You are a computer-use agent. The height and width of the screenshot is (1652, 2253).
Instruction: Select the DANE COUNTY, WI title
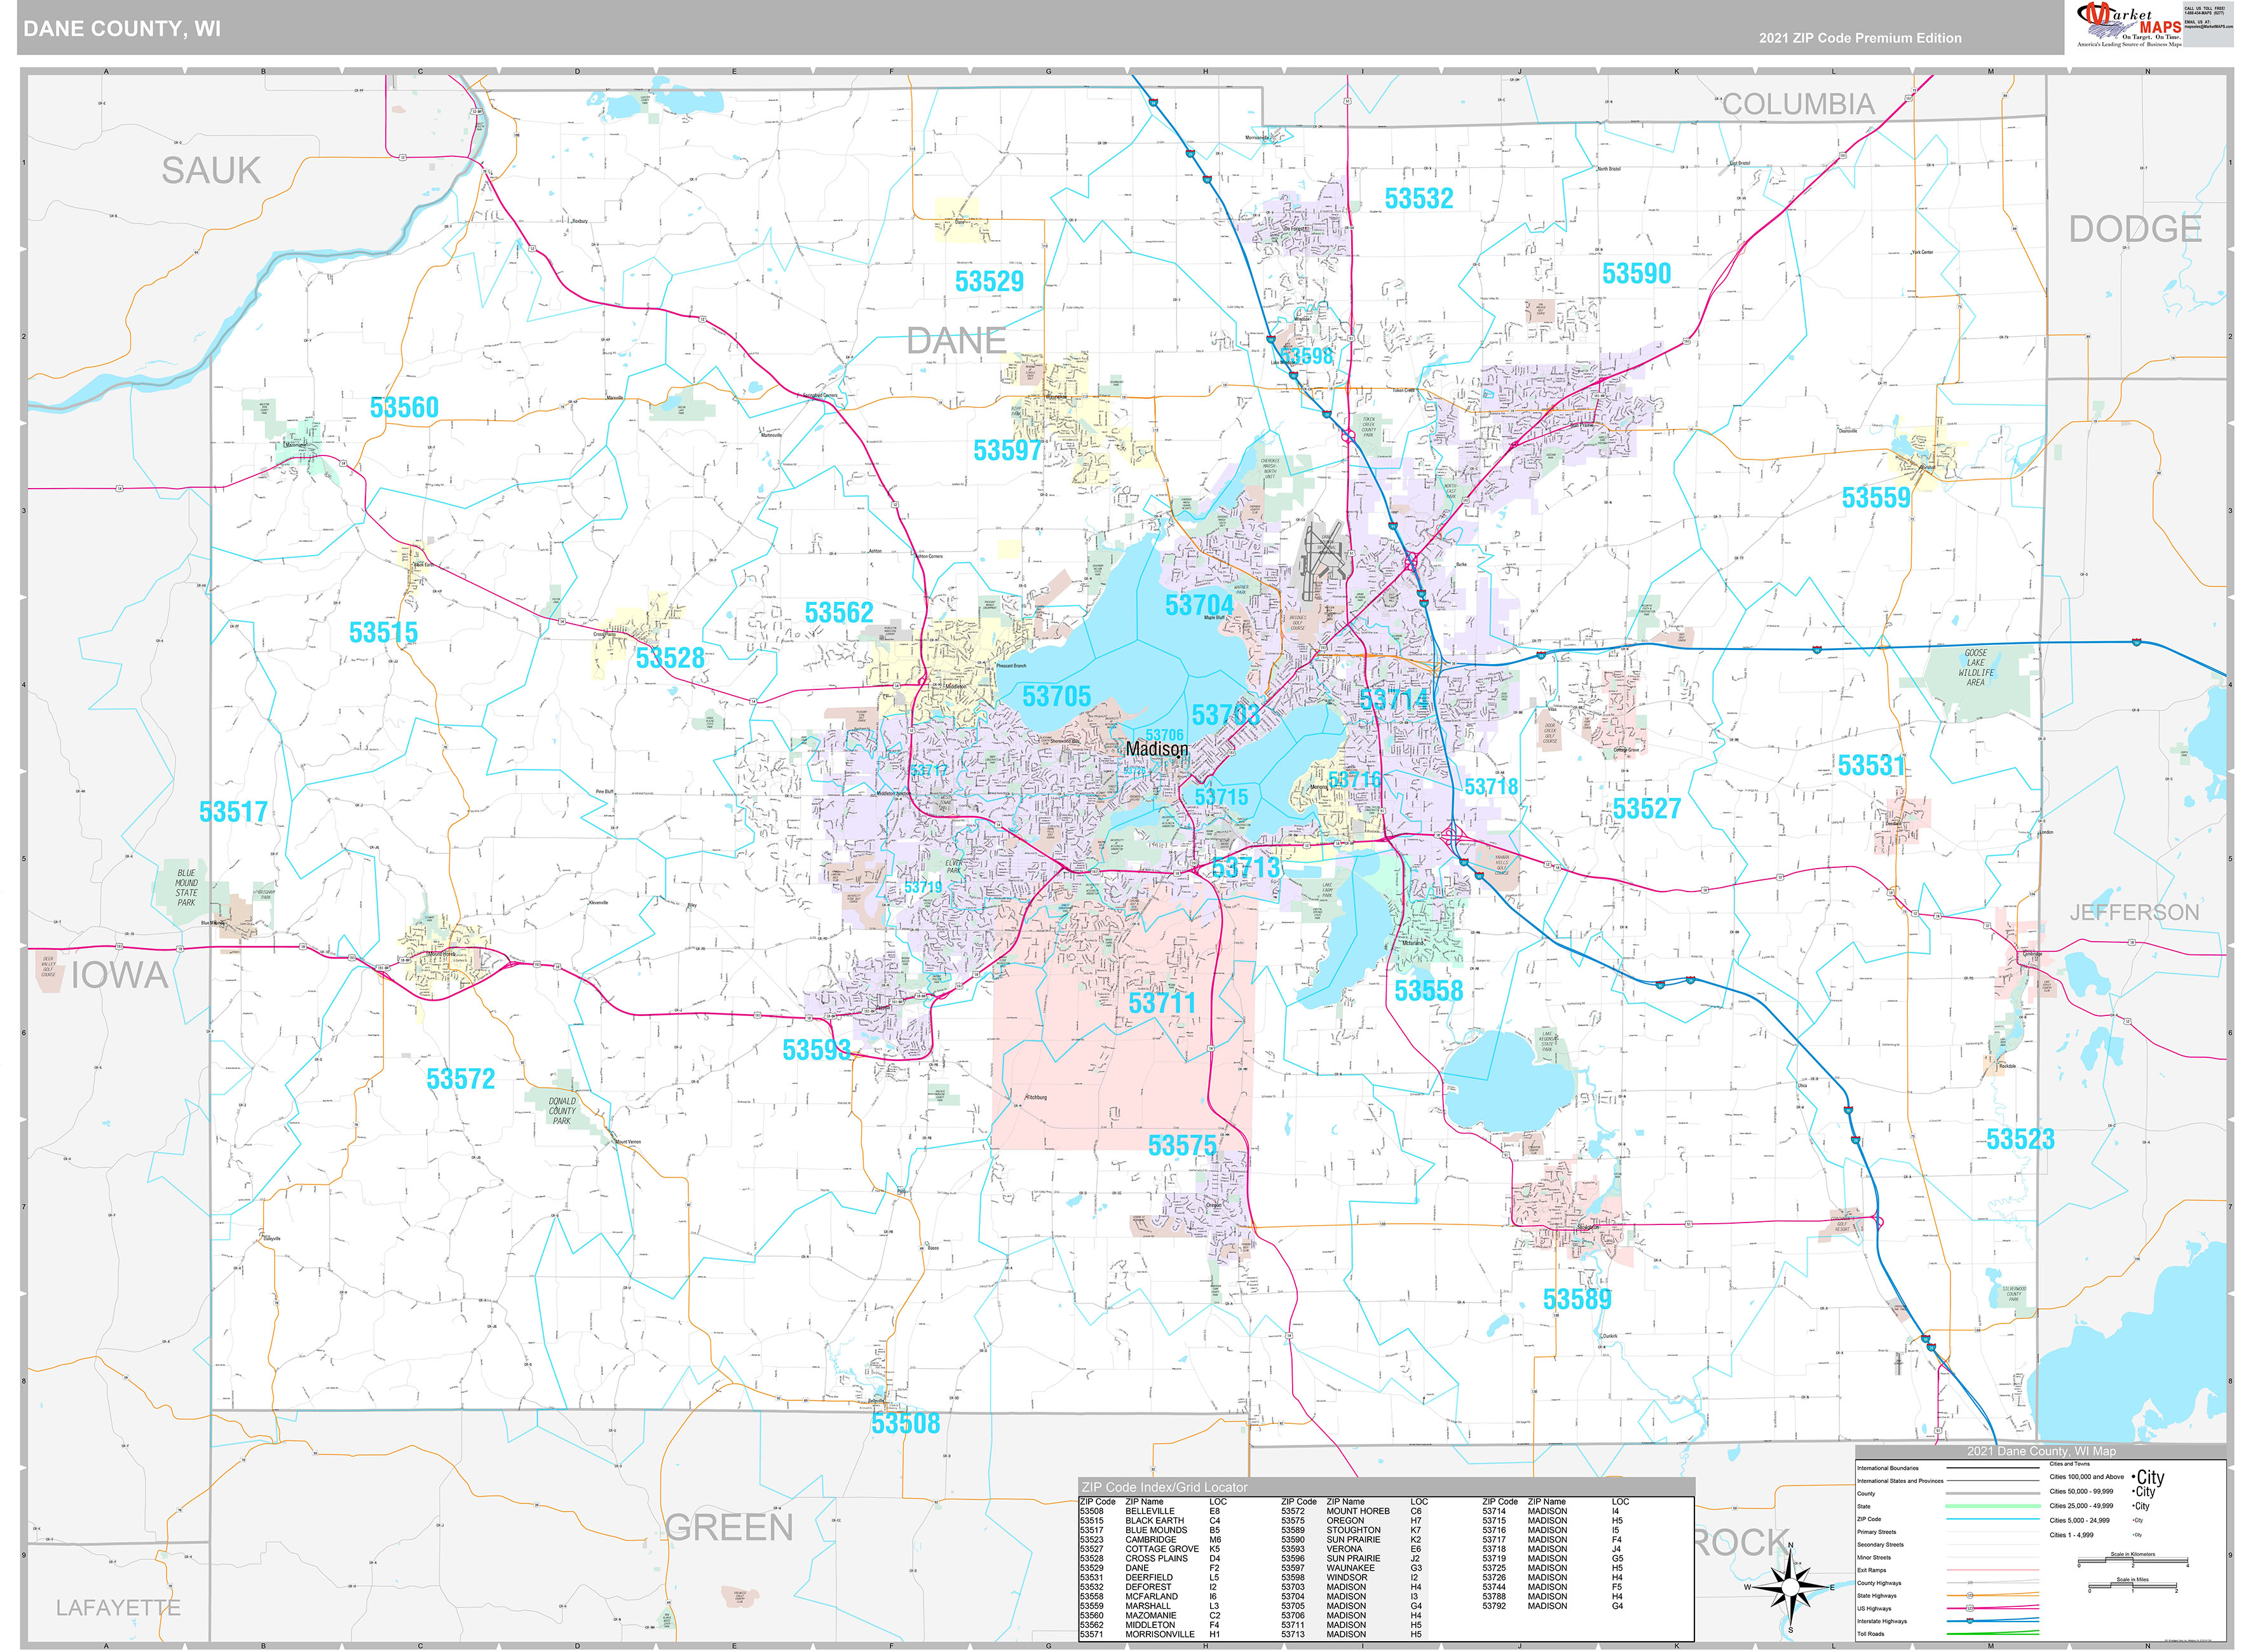(x=122, y=28)
